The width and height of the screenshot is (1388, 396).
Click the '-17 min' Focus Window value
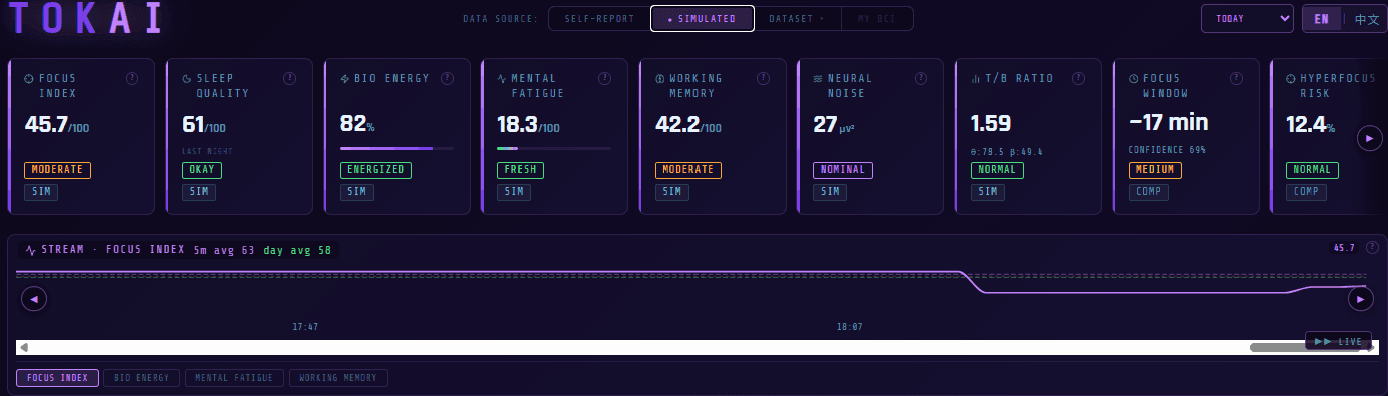(x=1168, y=123)
